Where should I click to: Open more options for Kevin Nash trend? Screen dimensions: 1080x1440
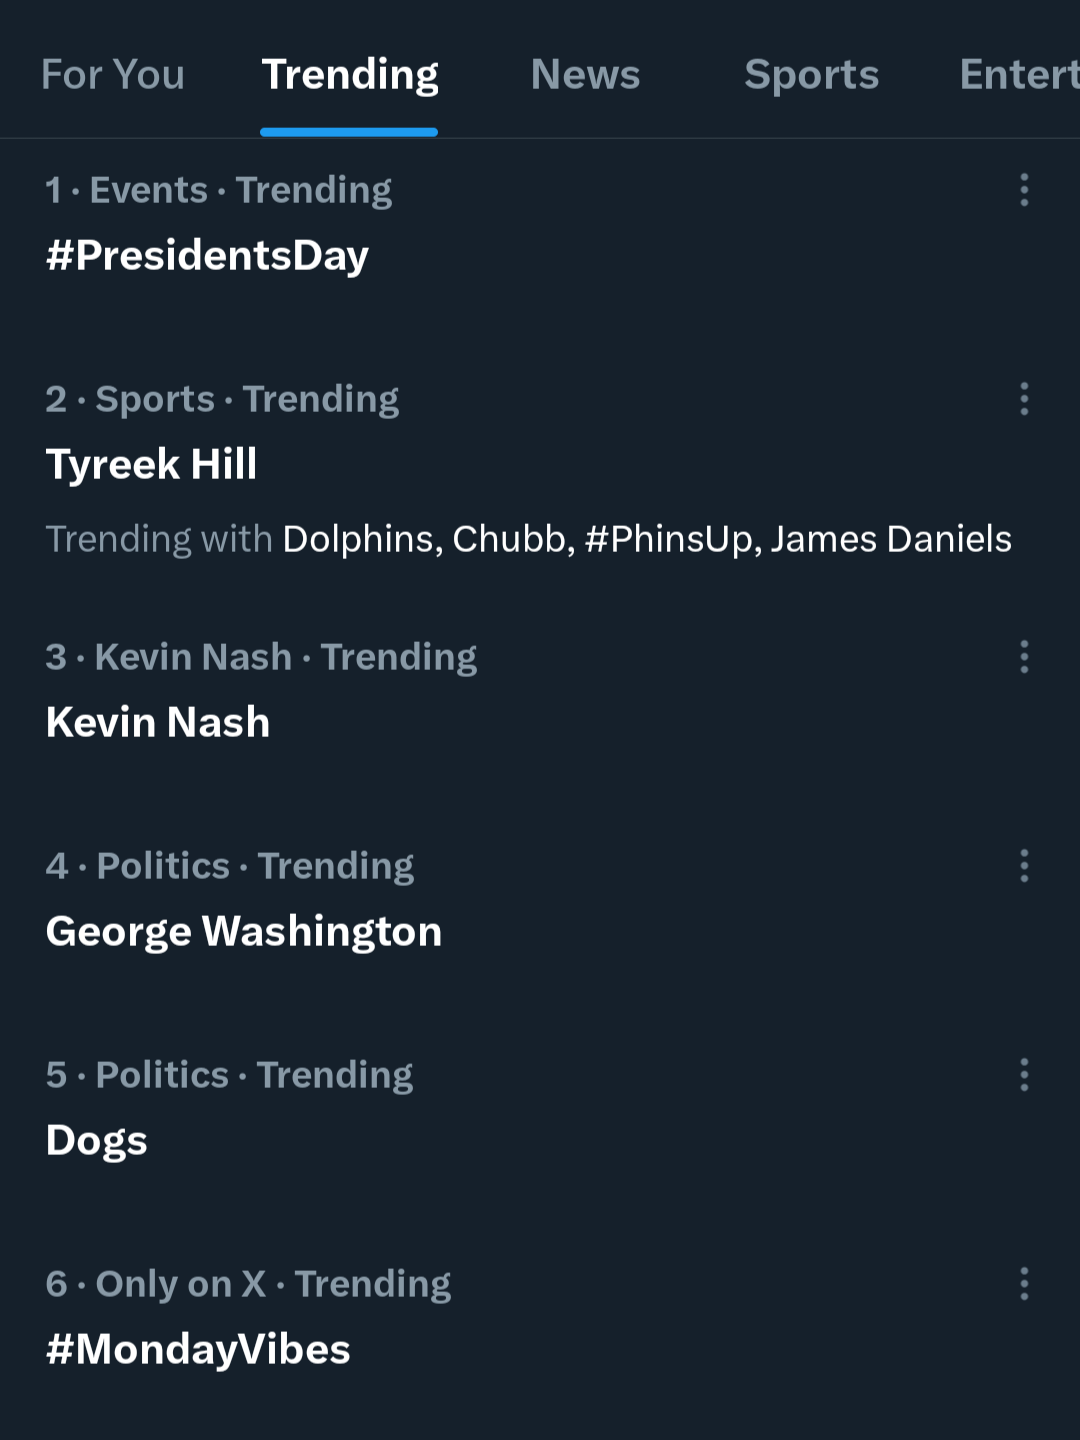coord(1024,657)
